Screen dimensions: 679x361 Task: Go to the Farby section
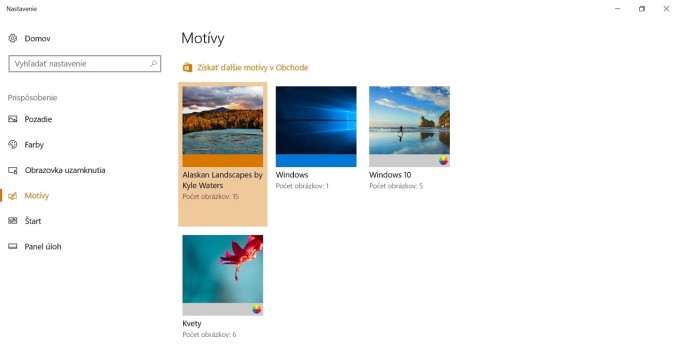point(34,145)
